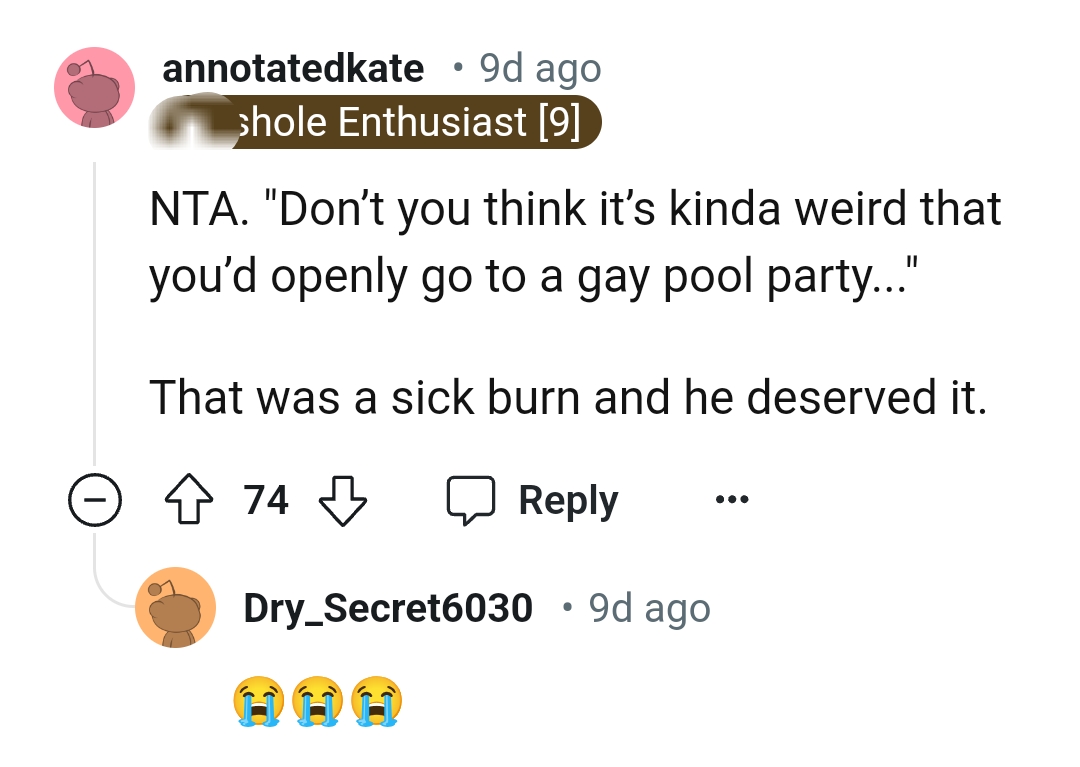Click the last crying emoji in the reply

pos(378,700)
